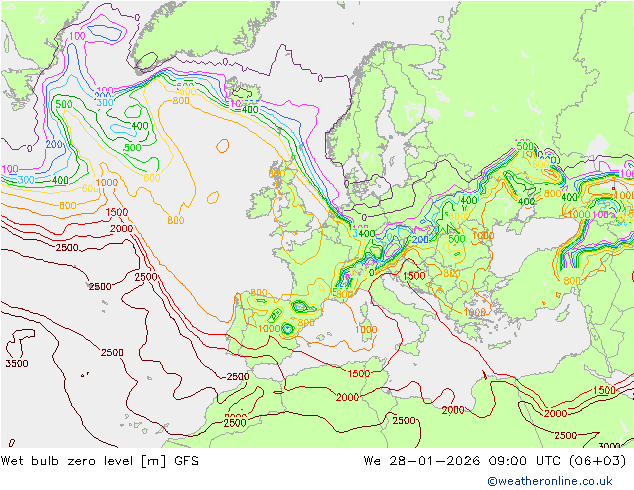634x490 pixels.
Task: Click the 1500 label south of Sardinia
Action: click(x=359, y=373)
